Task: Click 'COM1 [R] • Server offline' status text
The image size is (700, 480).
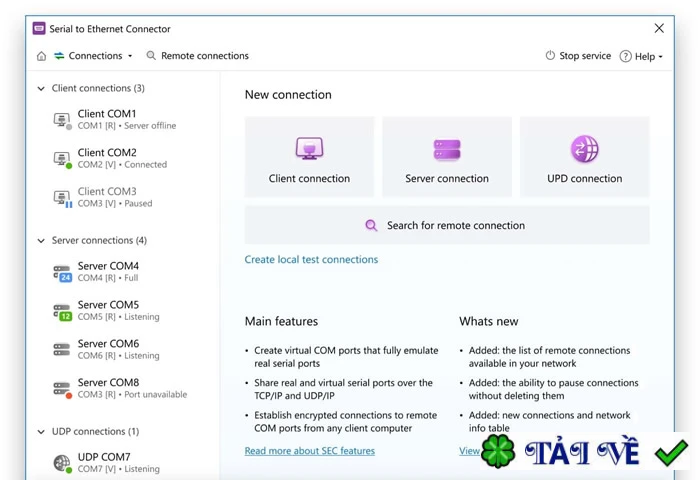Action: [127, 126]
